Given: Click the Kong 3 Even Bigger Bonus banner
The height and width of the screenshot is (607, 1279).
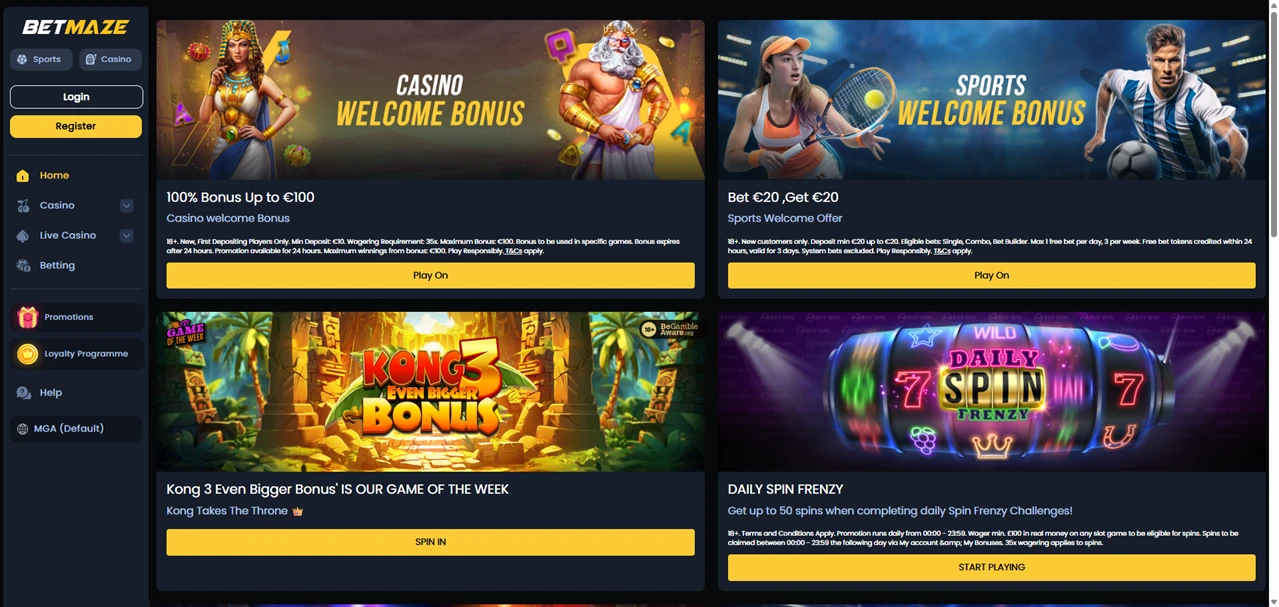Looking at the screenshot, I should [x=430, y=391].
